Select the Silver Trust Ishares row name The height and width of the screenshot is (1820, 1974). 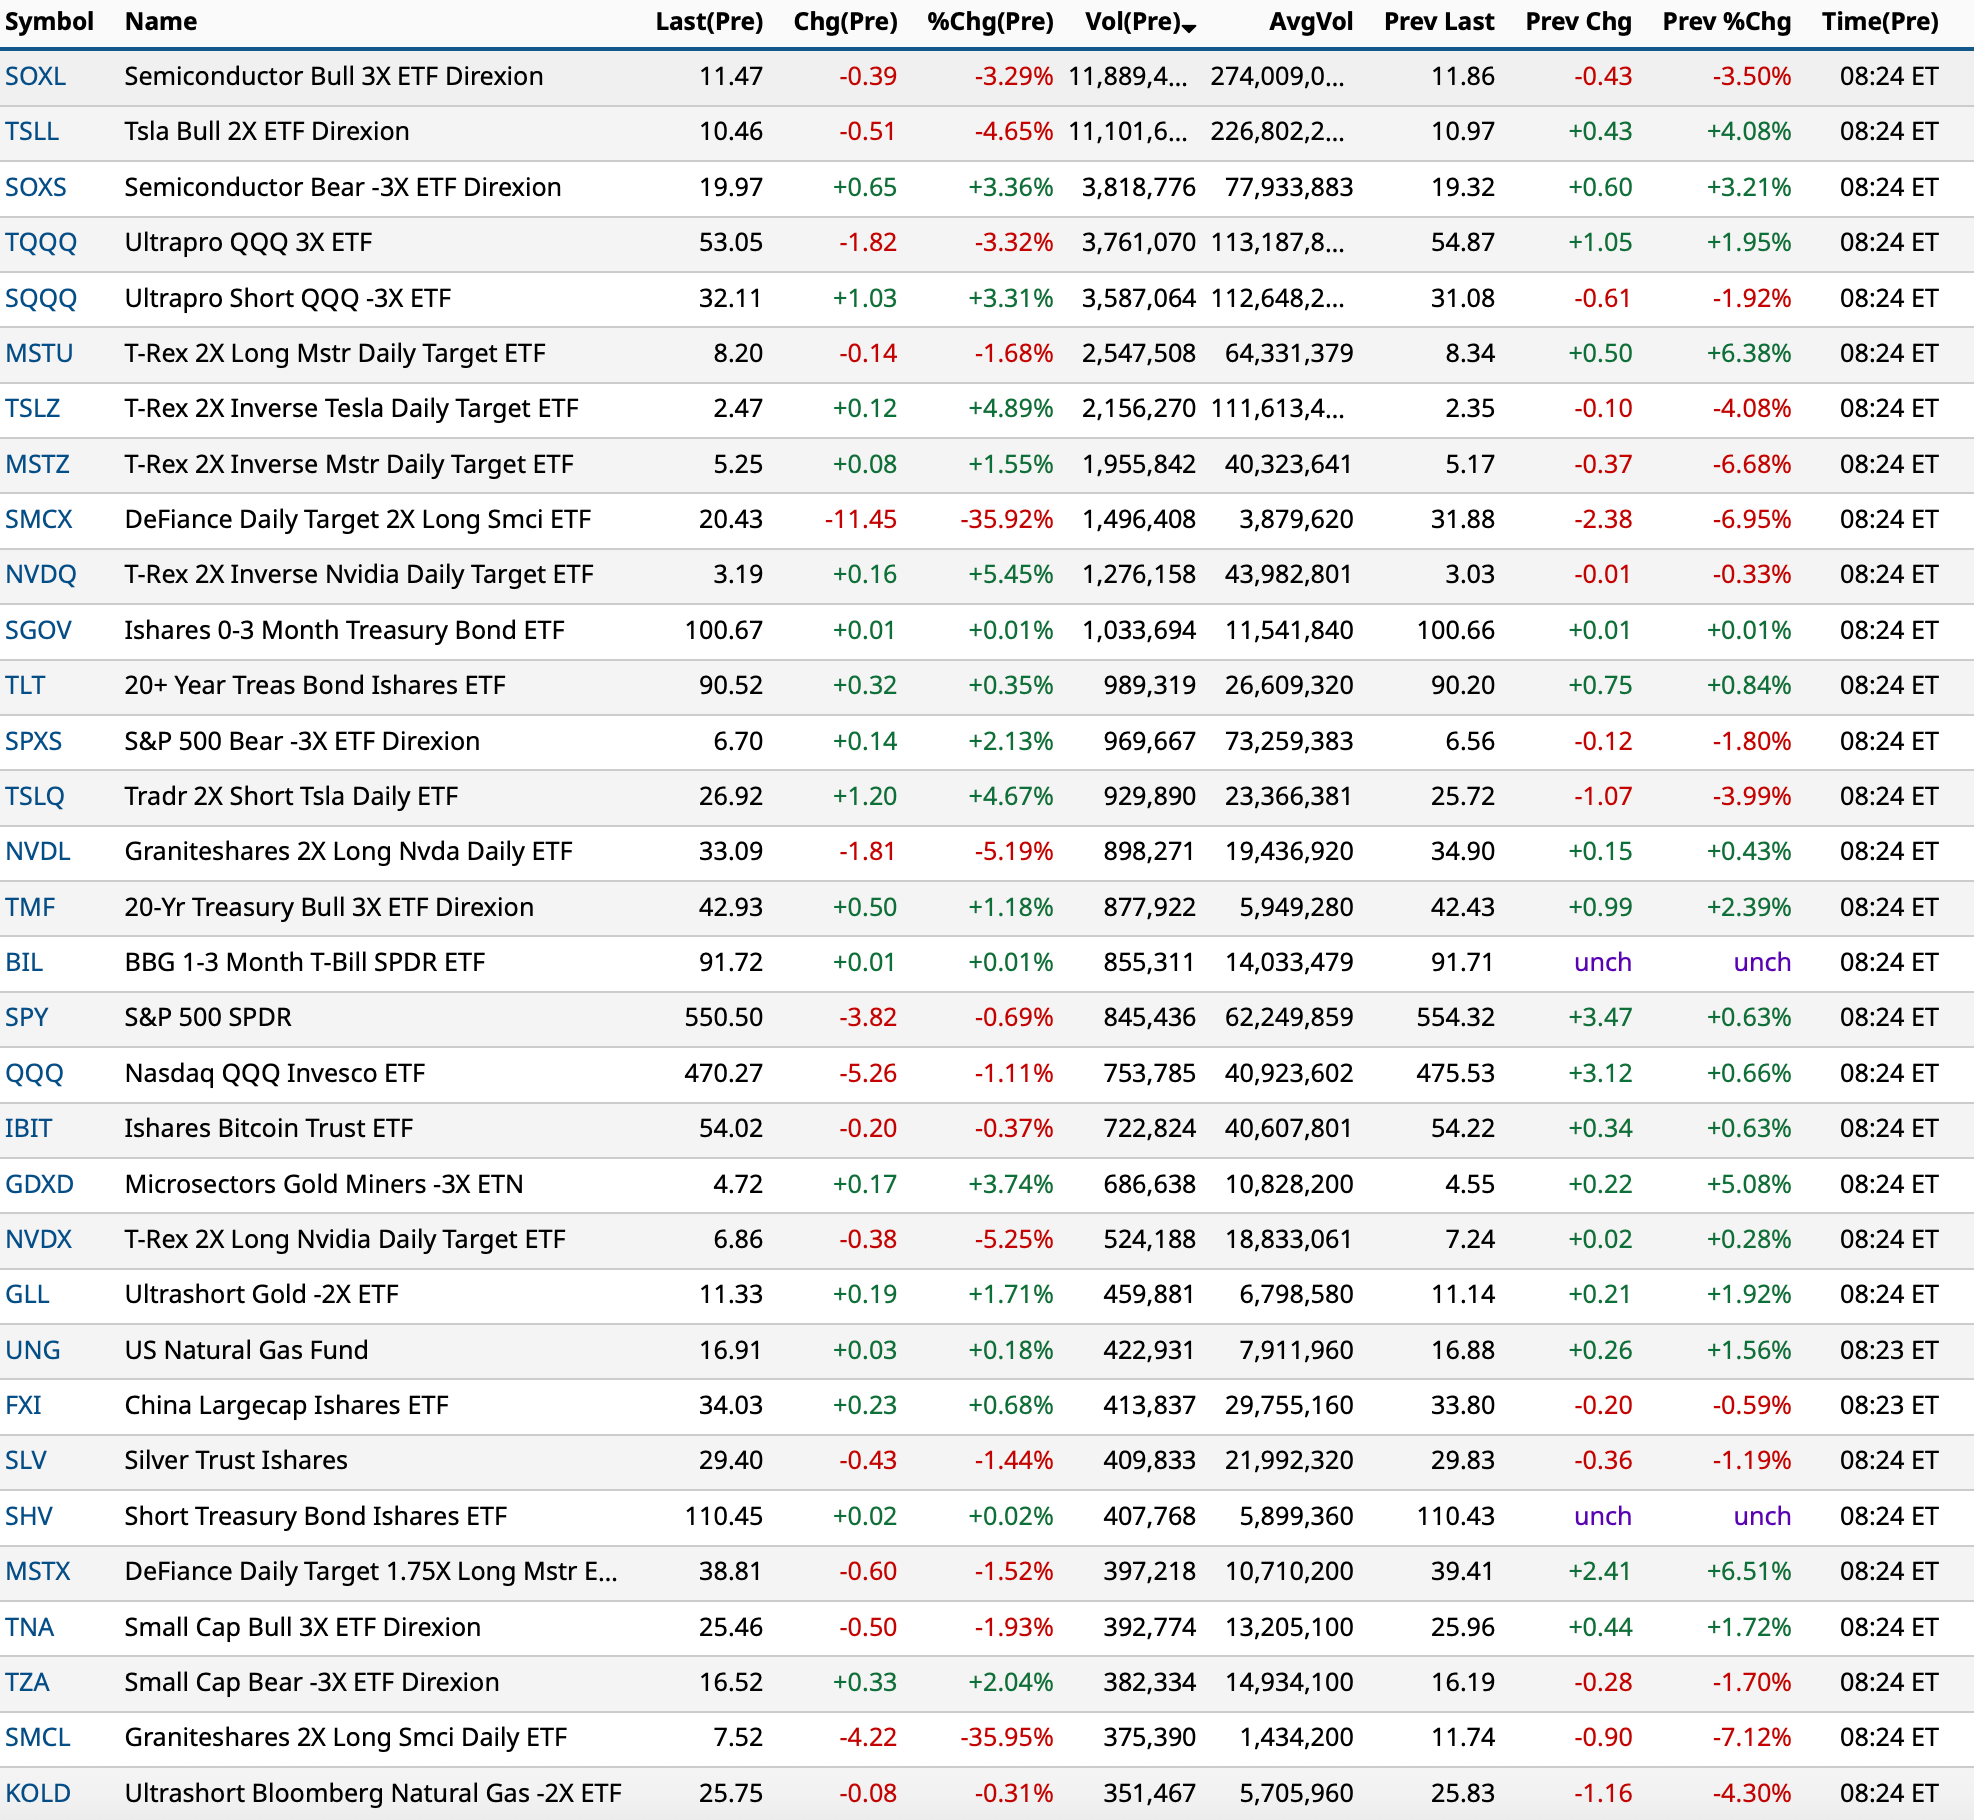236,1460
